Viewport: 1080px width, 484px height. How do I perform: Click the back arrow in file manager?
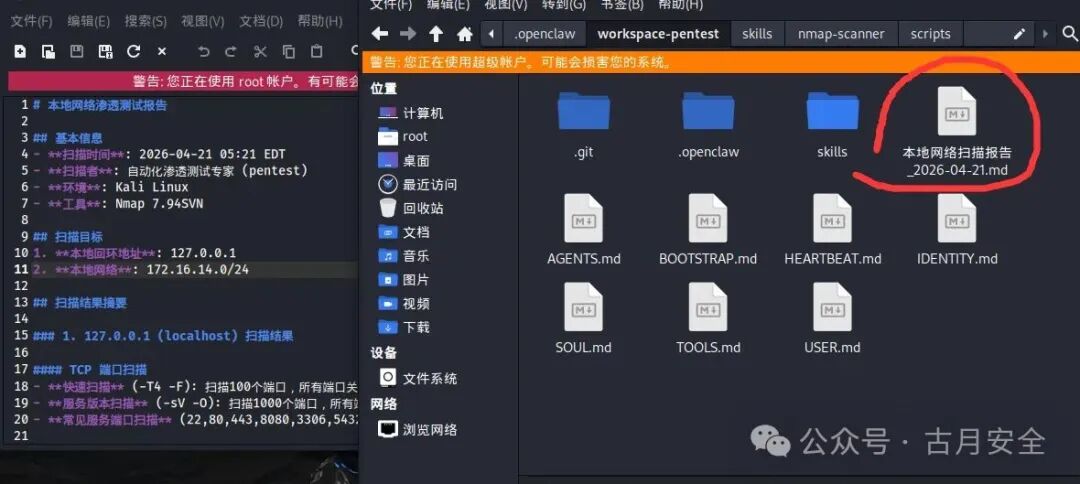[380, 34]
